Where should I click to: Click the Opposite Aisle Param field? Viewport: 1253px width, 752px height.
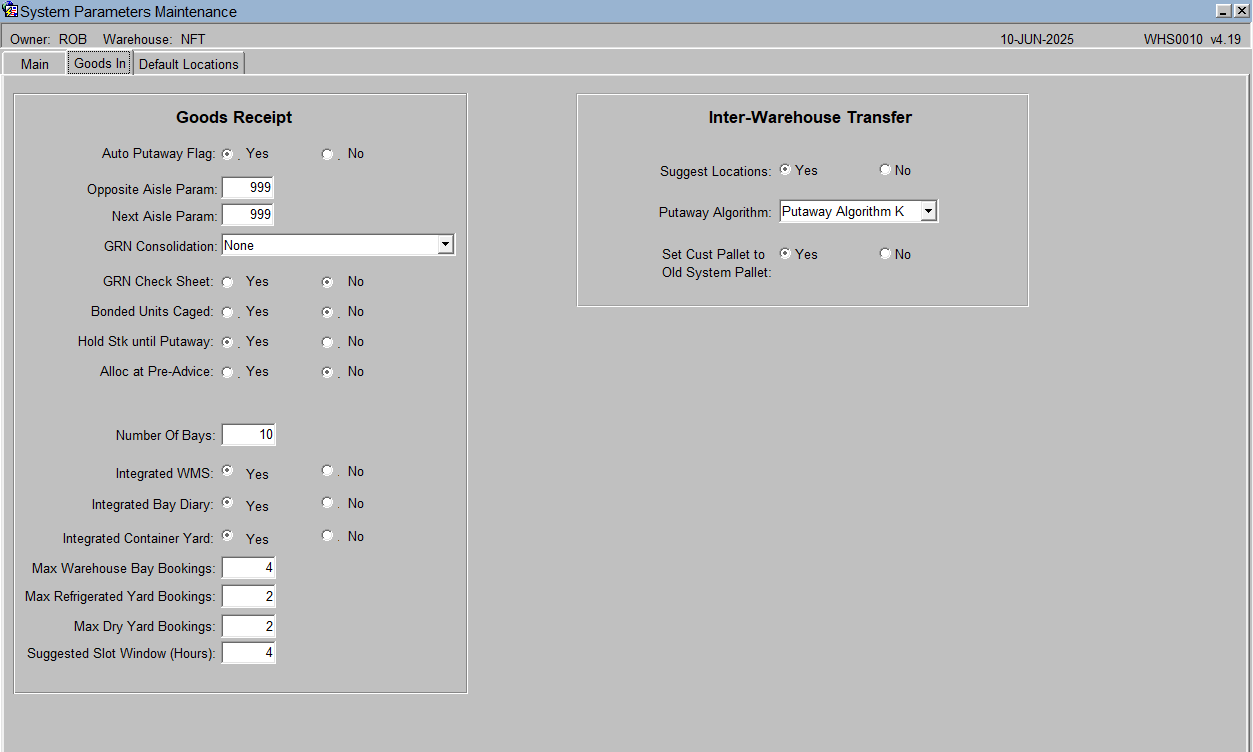point(248,188)
